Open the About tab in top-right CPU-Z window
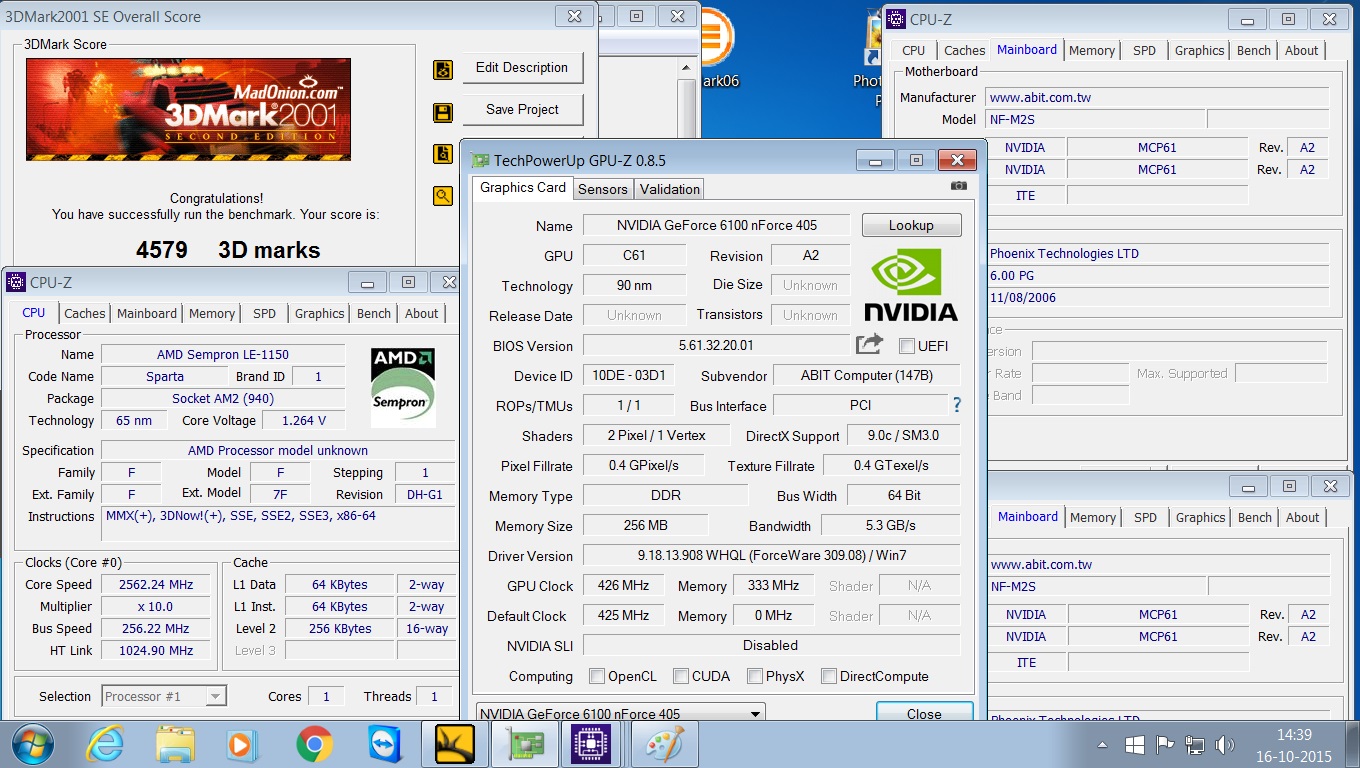The width and height of the screenshot is (1360, 768). pos(1302,50)
